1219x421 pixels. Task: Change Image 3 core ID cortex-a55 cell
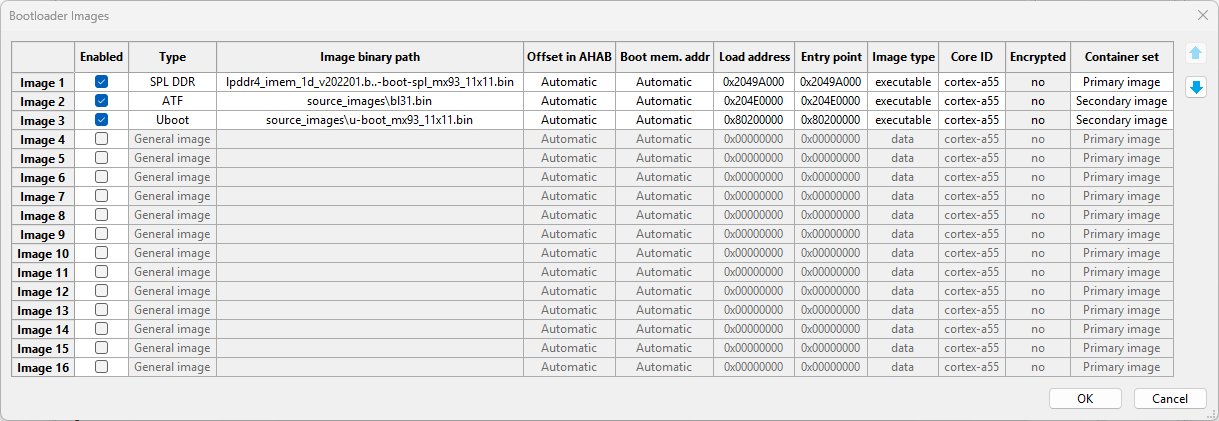pos(971,120)
